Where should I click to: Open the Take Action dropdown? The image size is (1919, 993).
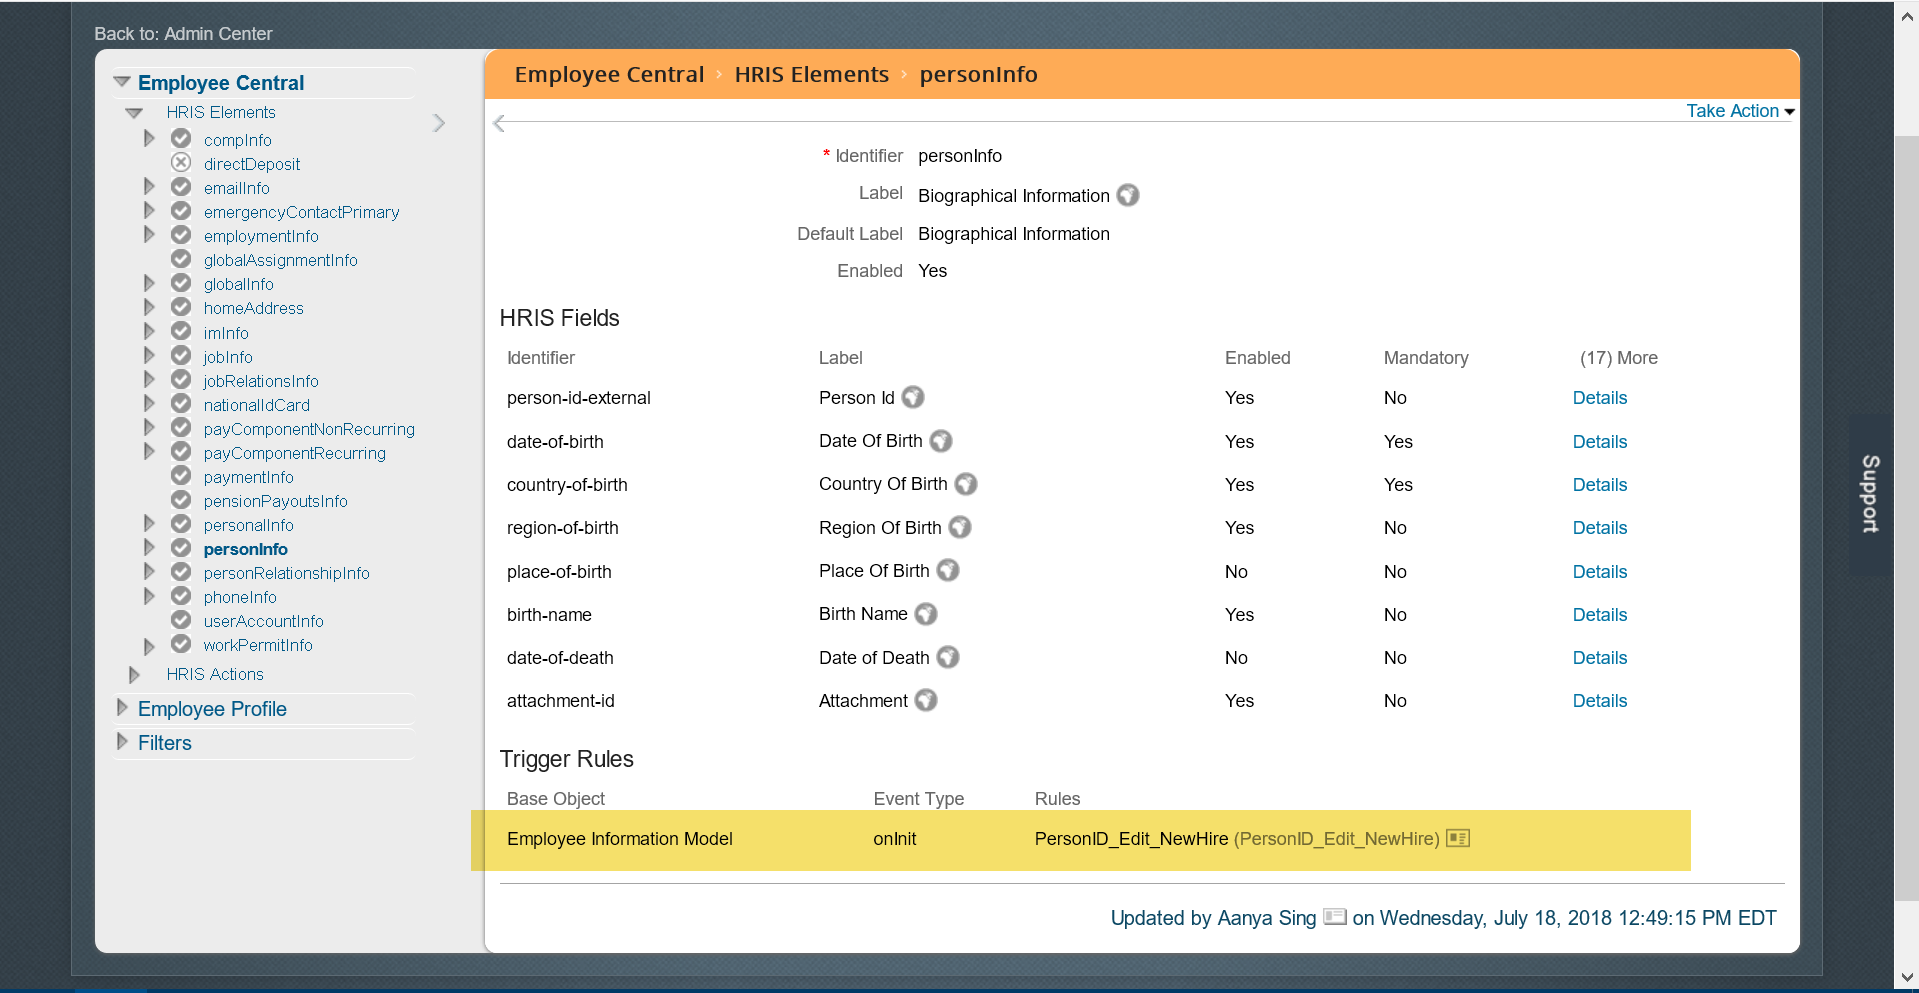click(1740, 111)
